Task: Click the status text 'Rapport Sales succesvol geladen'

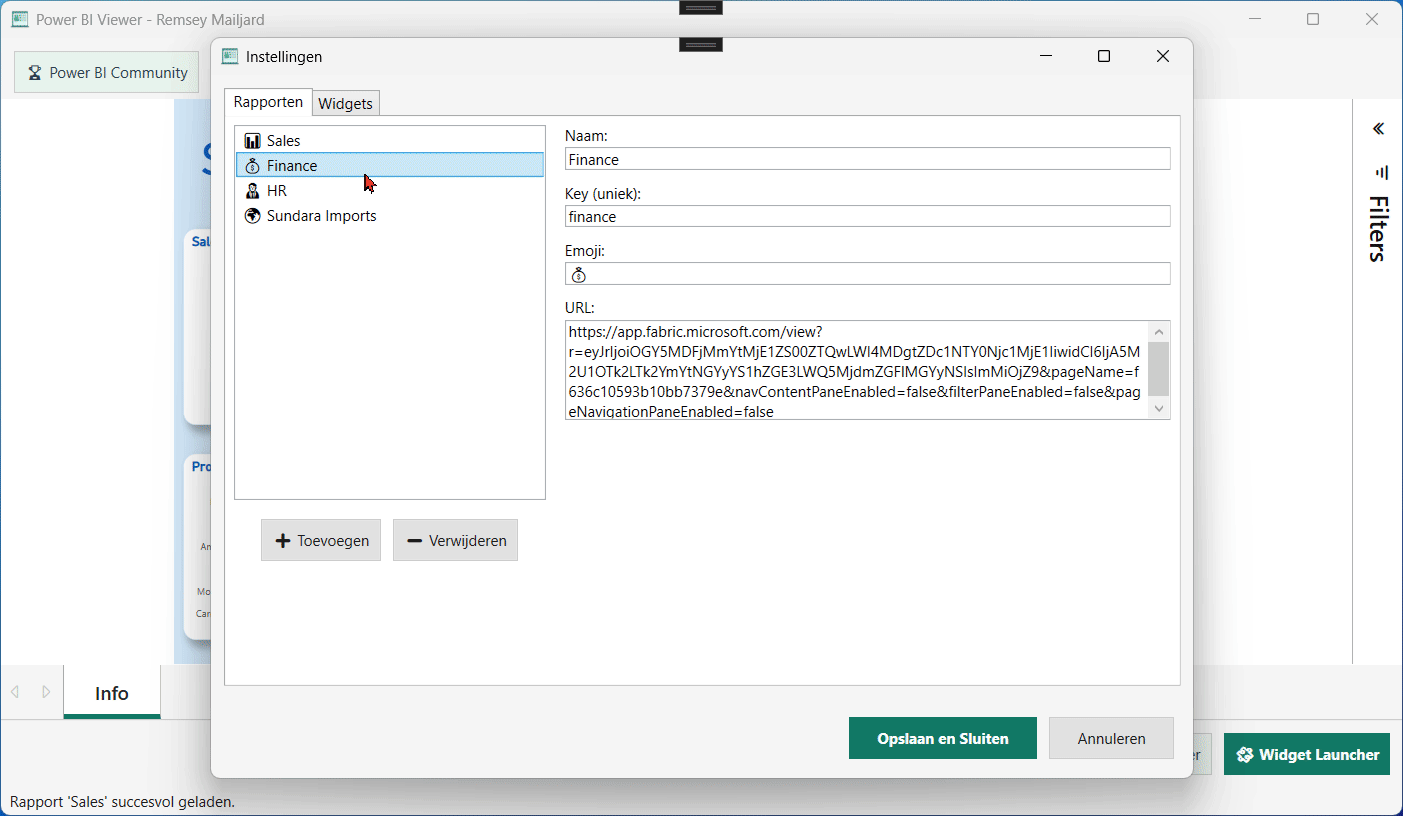Action: 122,801
